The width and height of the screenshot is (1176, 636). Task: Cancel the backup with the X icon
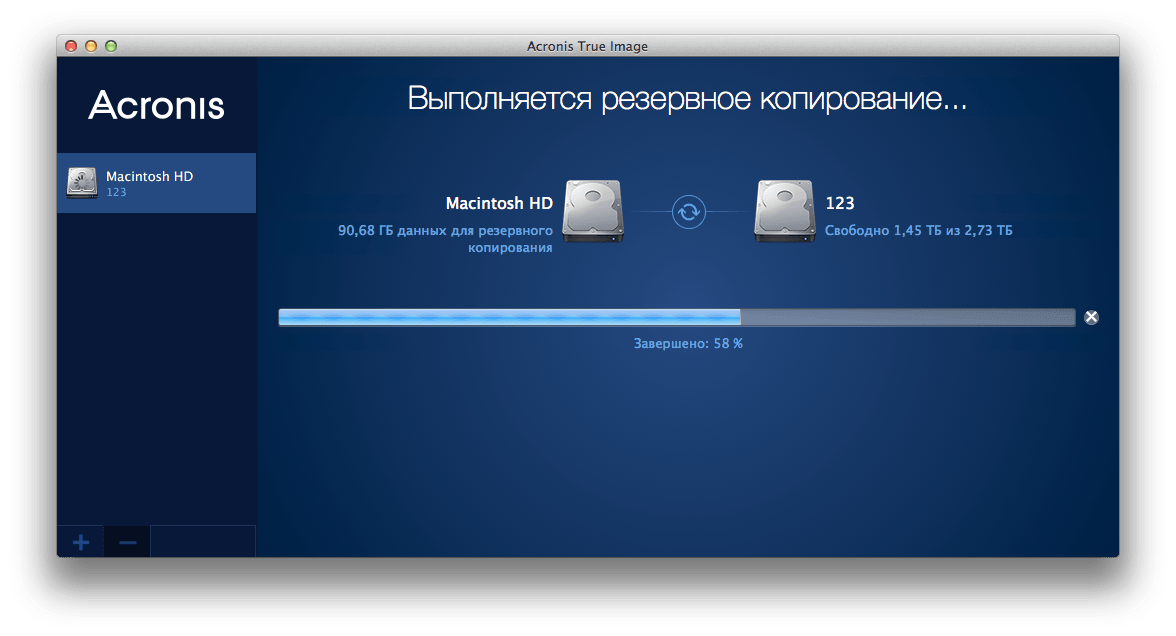pyautogui.click(x=1091, y=317)
